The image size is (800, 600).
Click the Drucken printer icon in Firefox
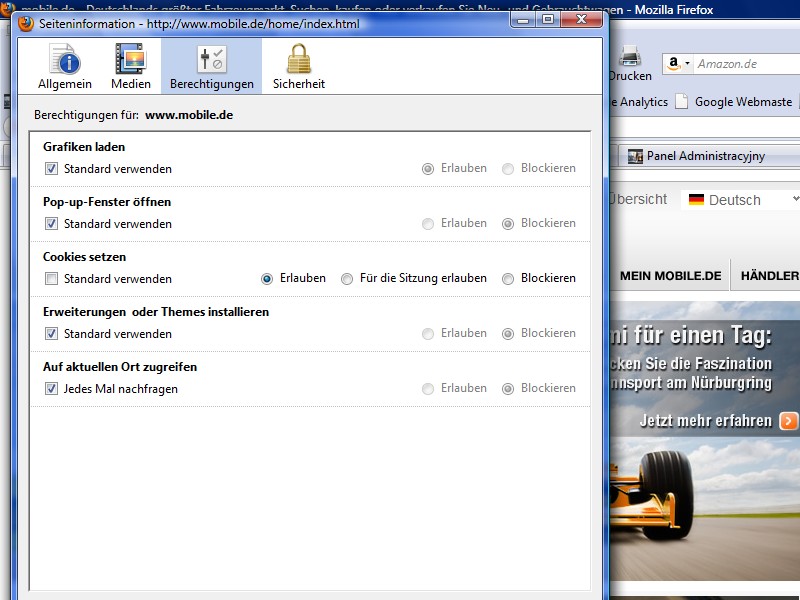[x=630, y=56]
